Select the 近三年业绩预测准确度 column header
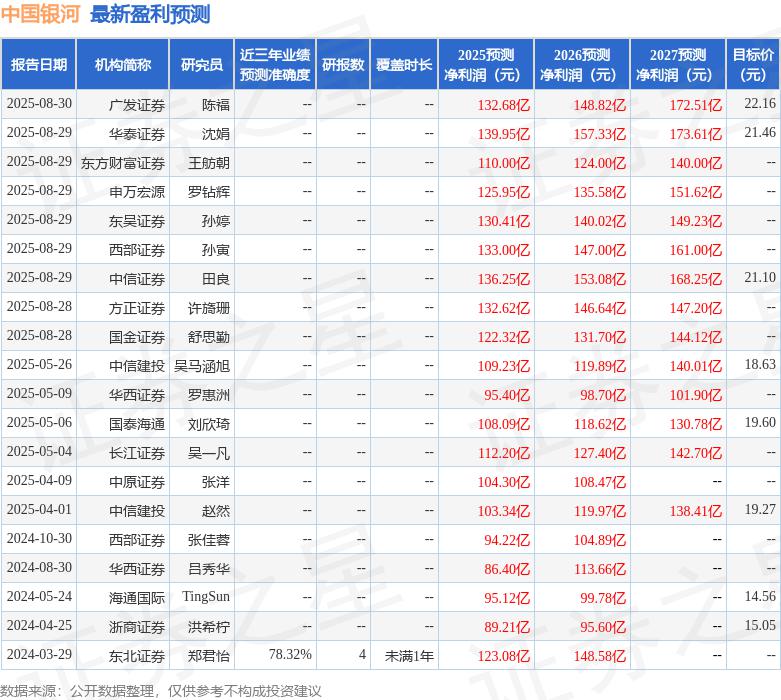Screen dimensions: 781x700 (x=275, y=65)
